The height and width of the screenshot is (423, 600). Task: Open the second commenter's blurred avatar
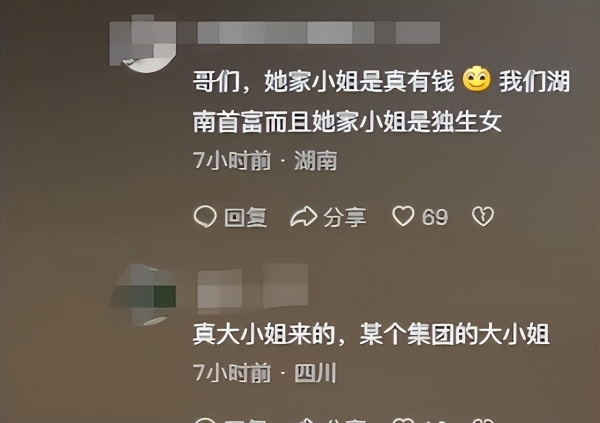[144, 295]
